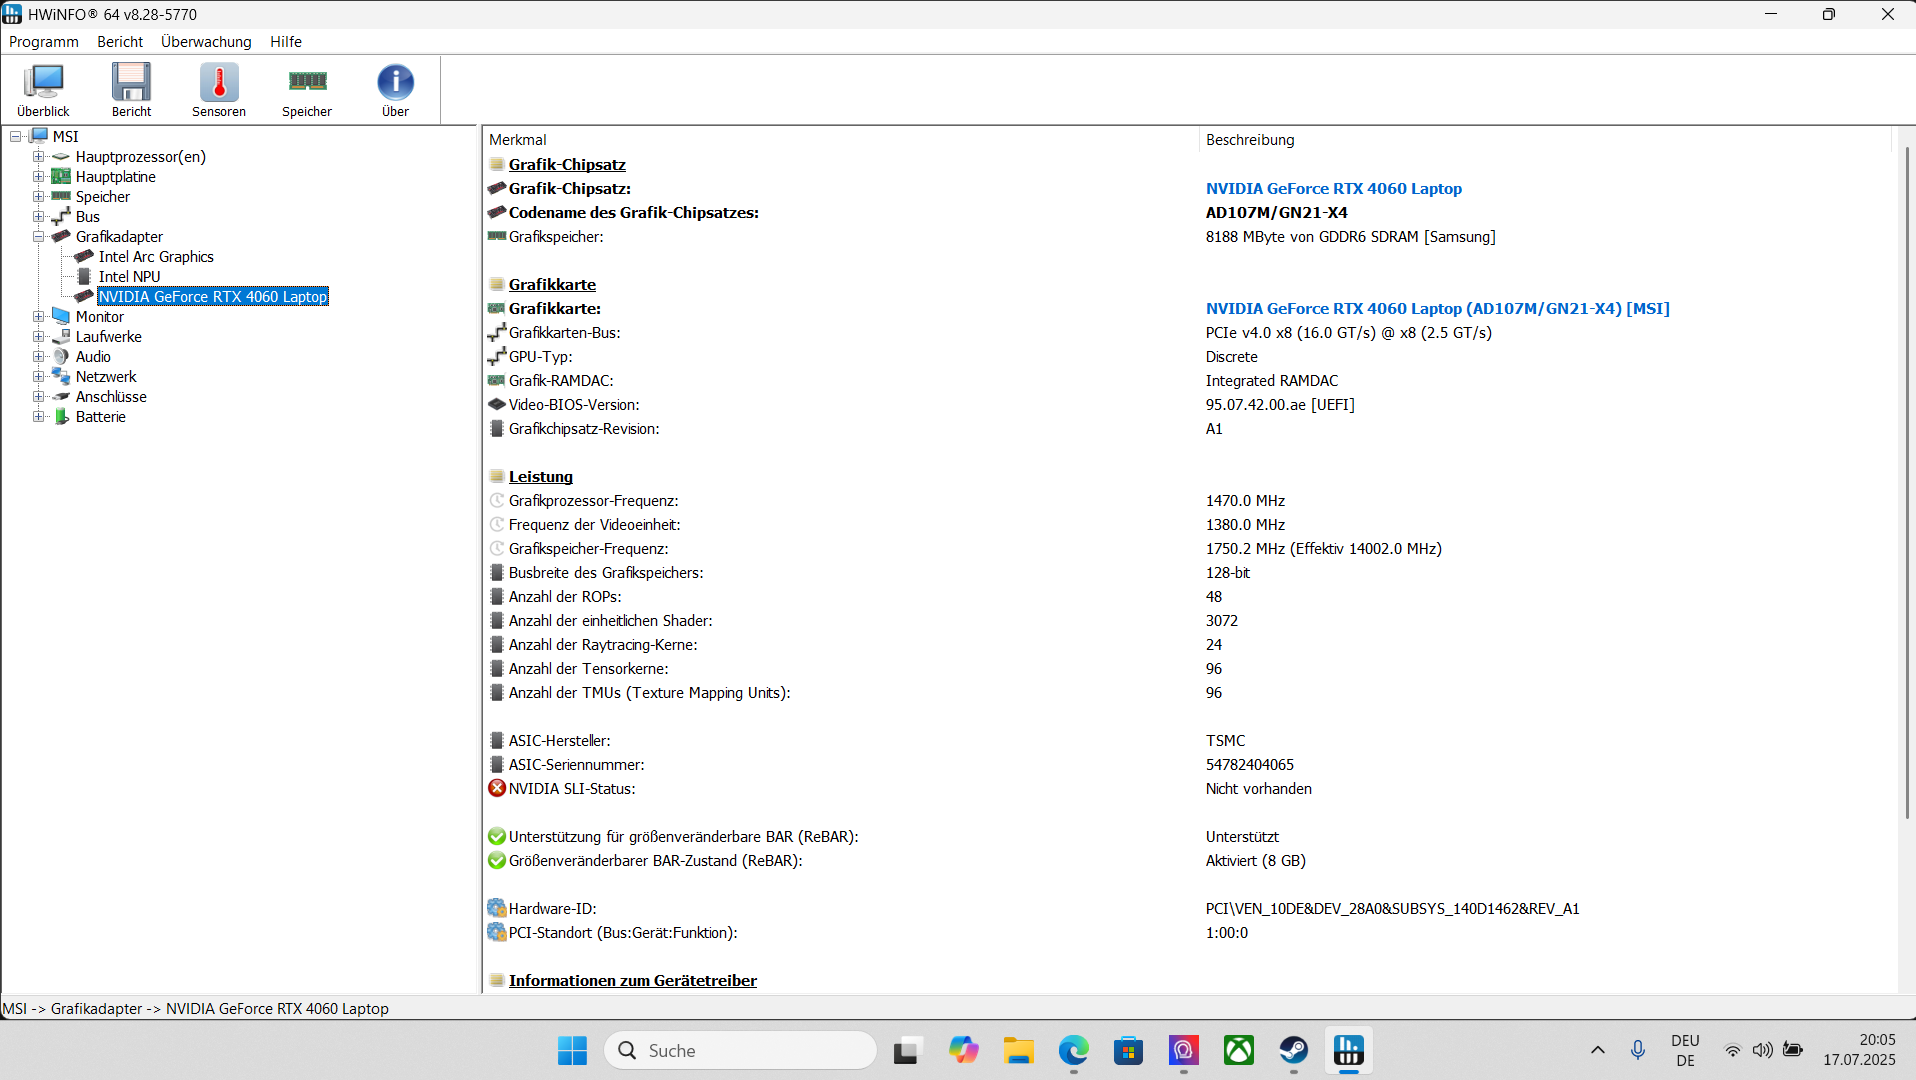Open the Microsoft Store taskbar icon
The height and width of the screenshot is (1080, 1916).
point(1129,1051)
